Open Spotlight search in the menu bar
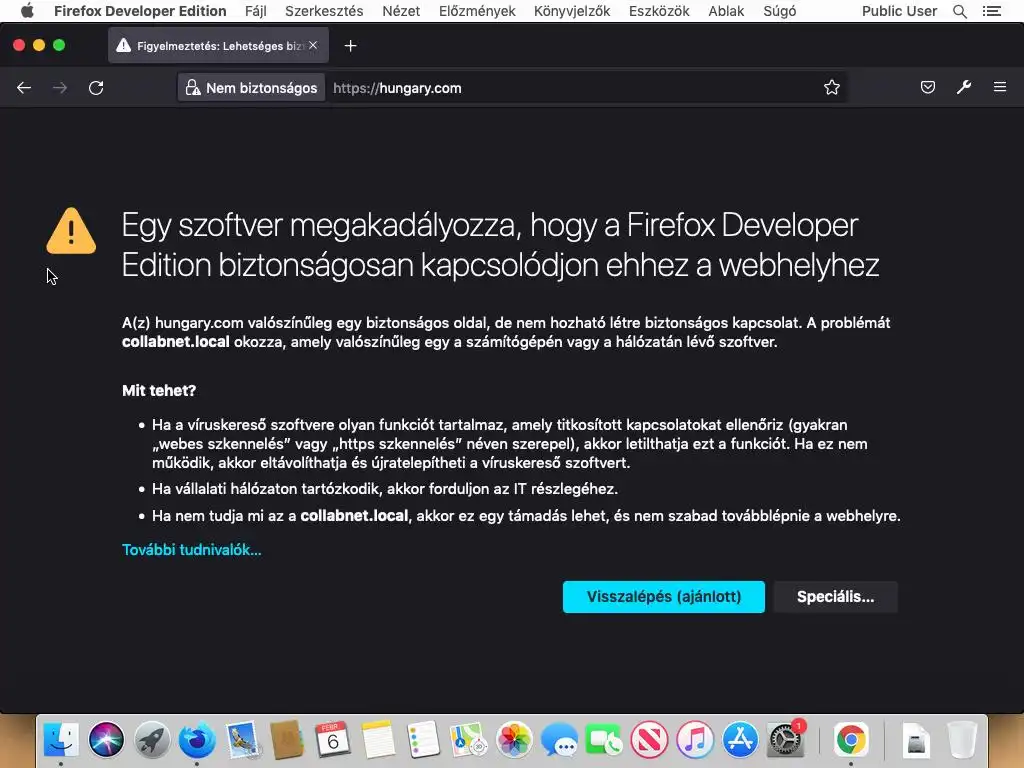This screenshot has height=768, width=1024. click(959, 11)
